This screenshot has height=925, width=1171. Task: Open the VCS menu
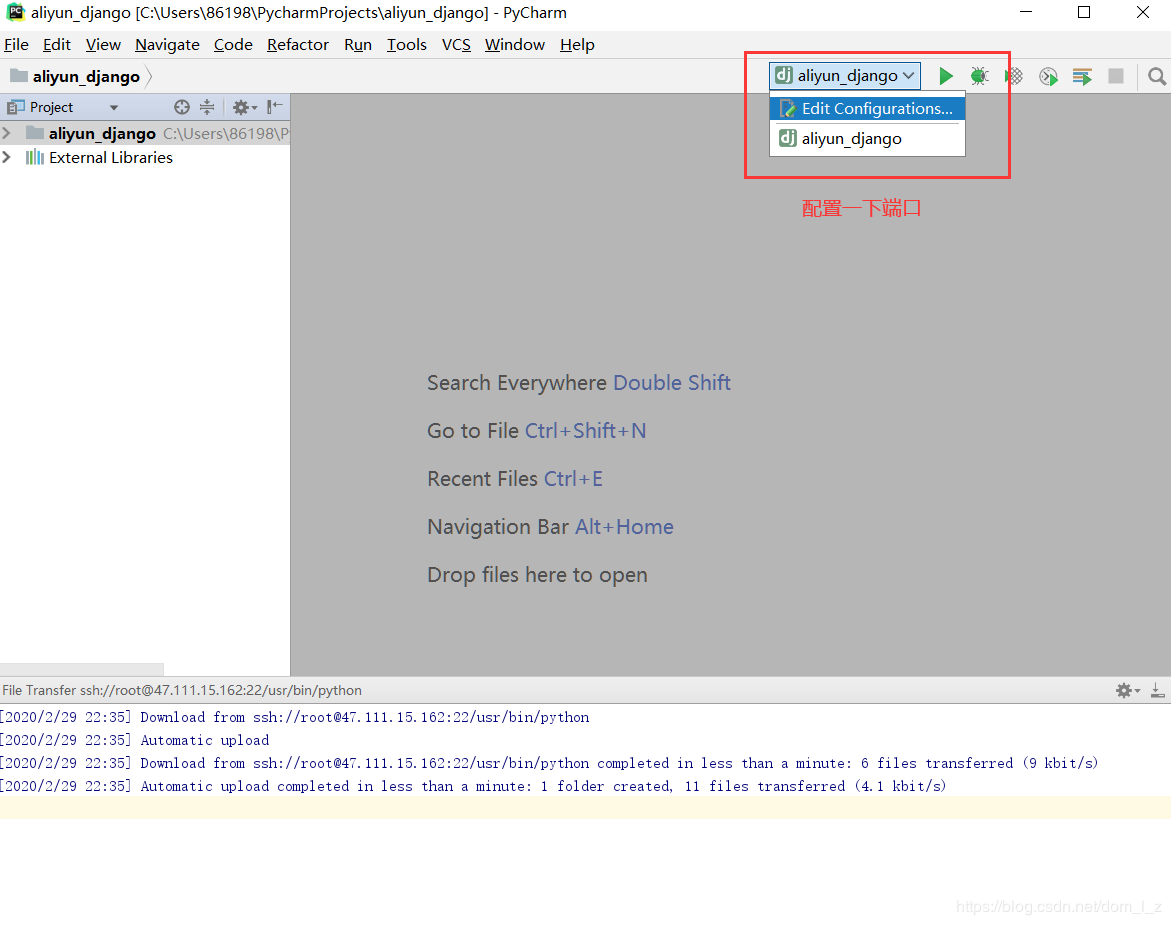(x=456, y=45)
